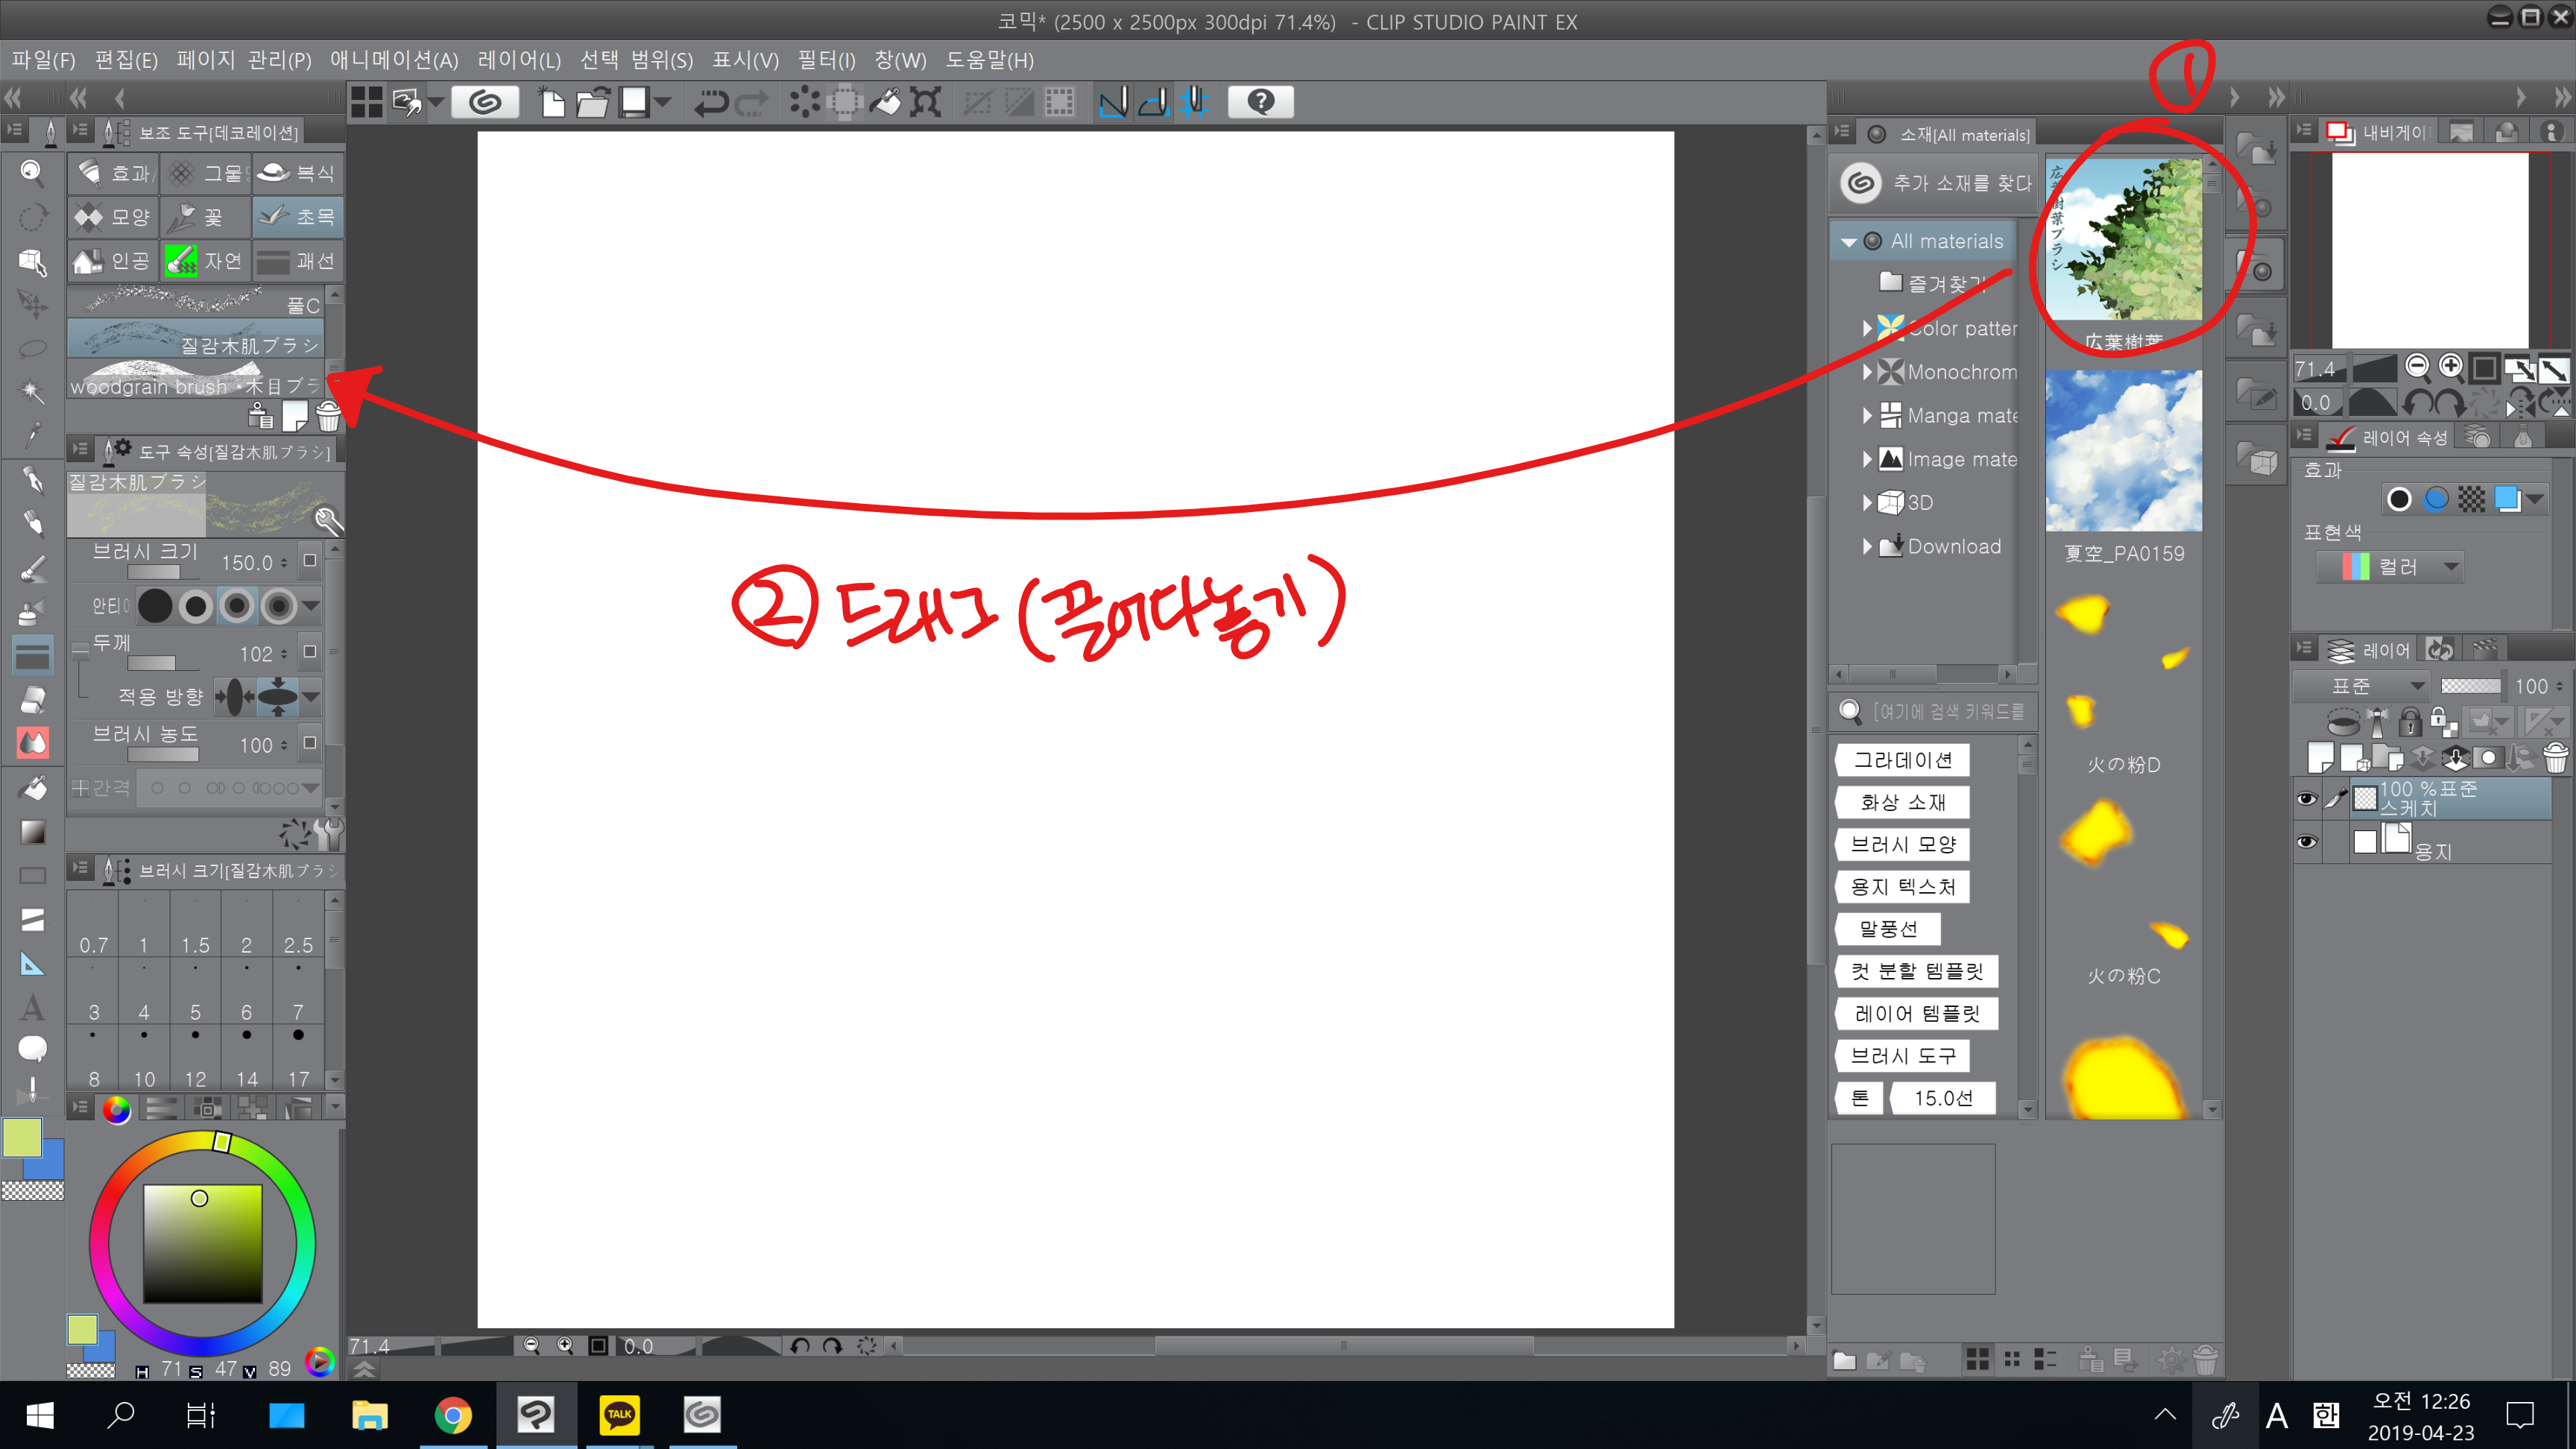
Task: Expand the Download materials folder
Action: 1867,547
